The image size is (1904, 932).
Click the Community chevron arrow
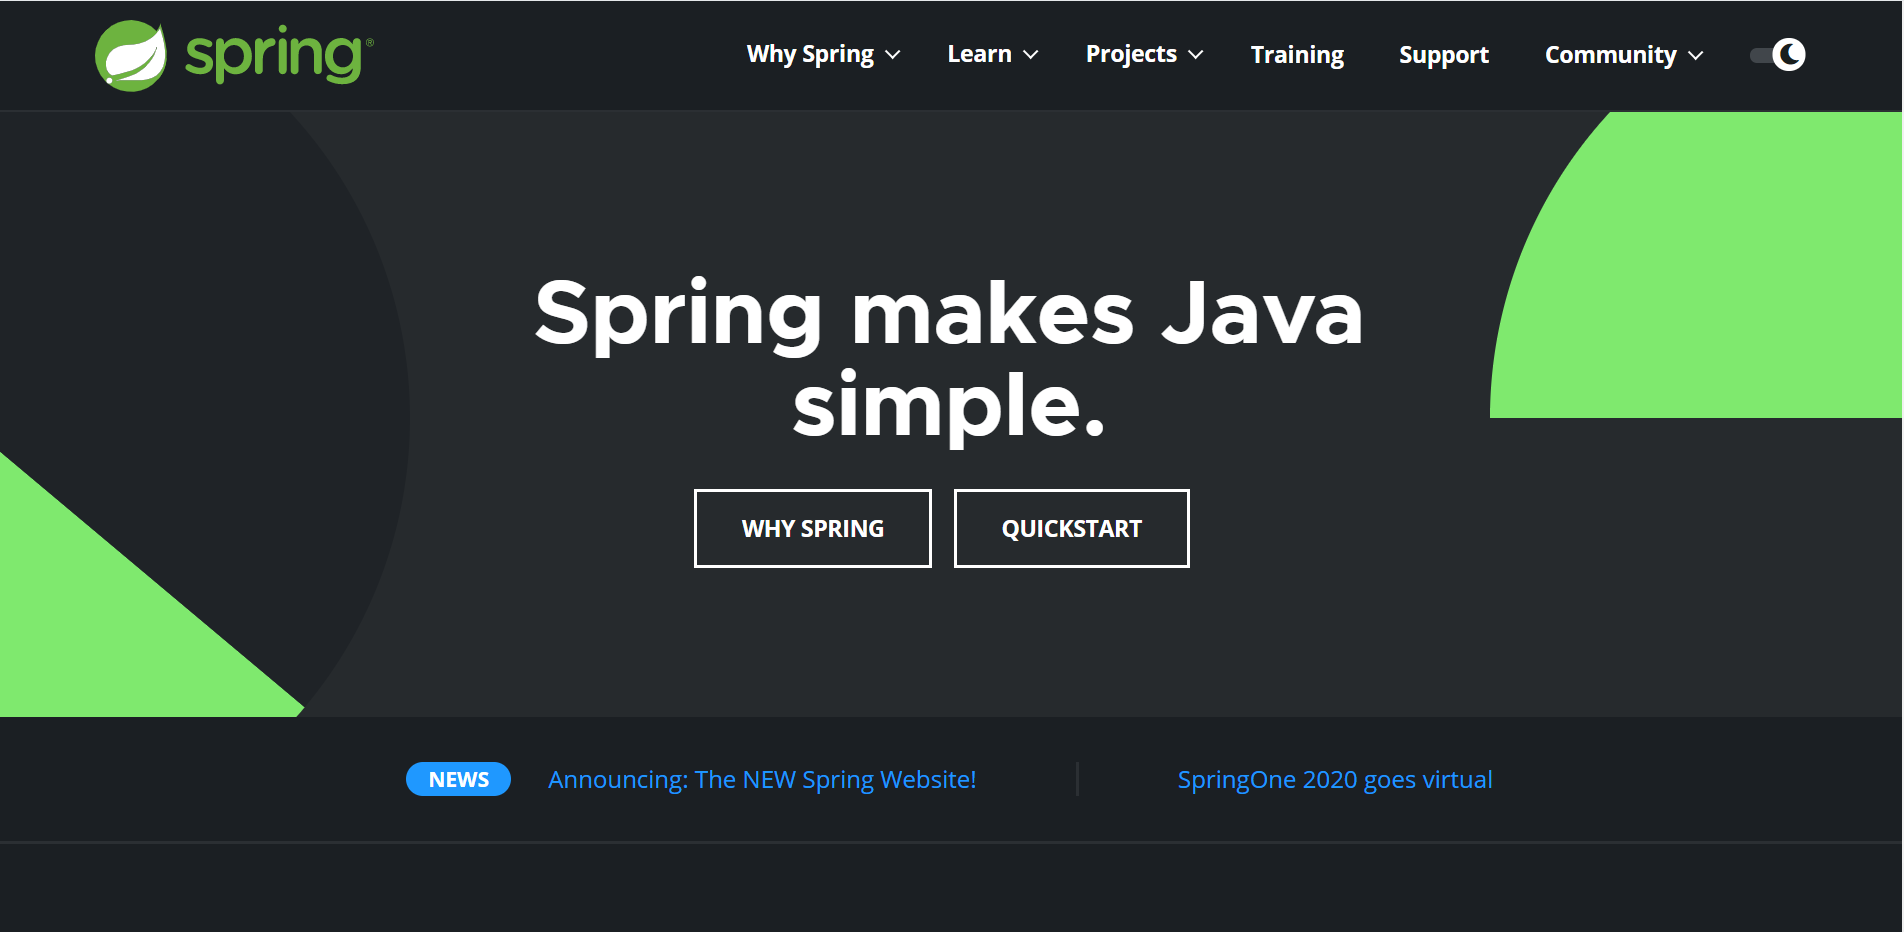pyautogui.click(x=1697, y=56)
